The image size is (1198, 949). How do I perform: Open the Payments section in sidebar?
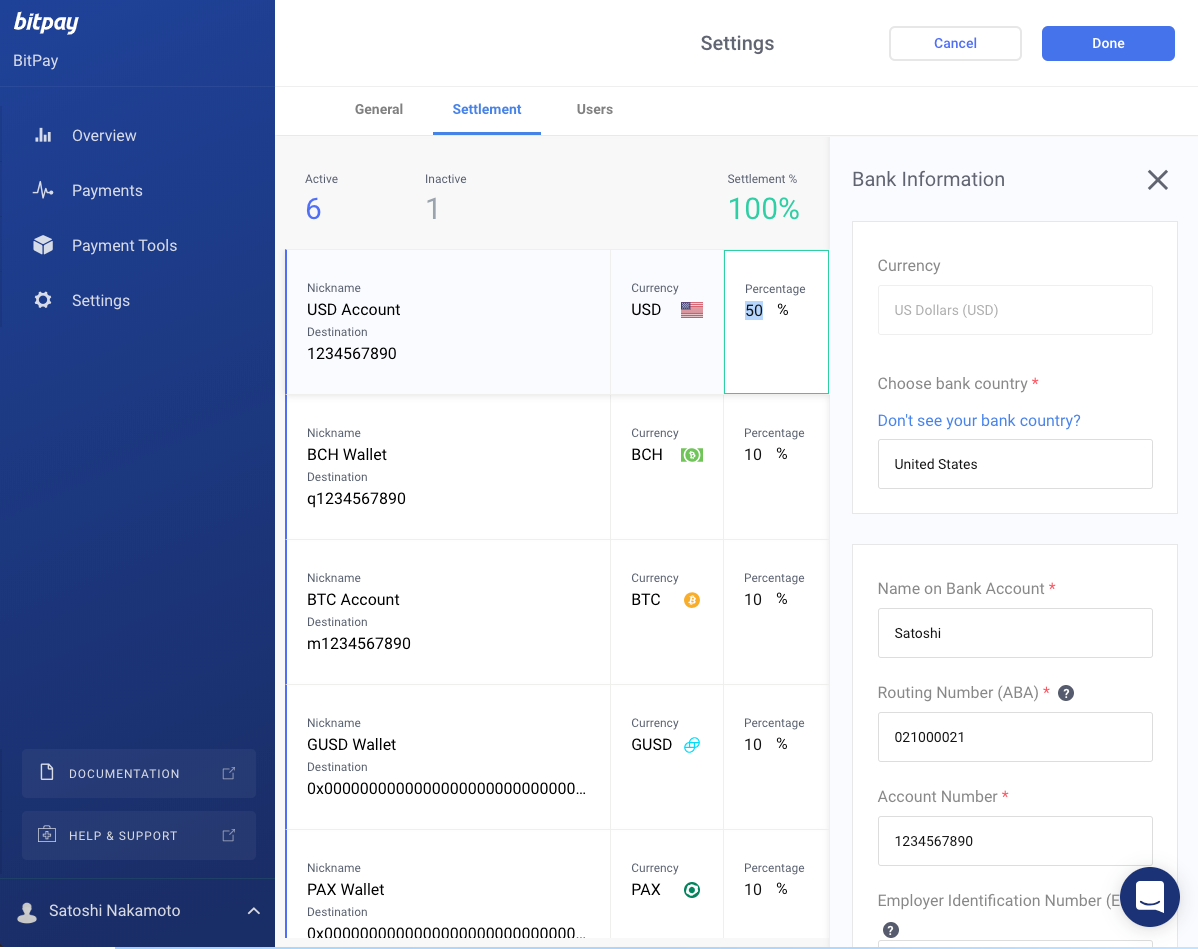44,190
